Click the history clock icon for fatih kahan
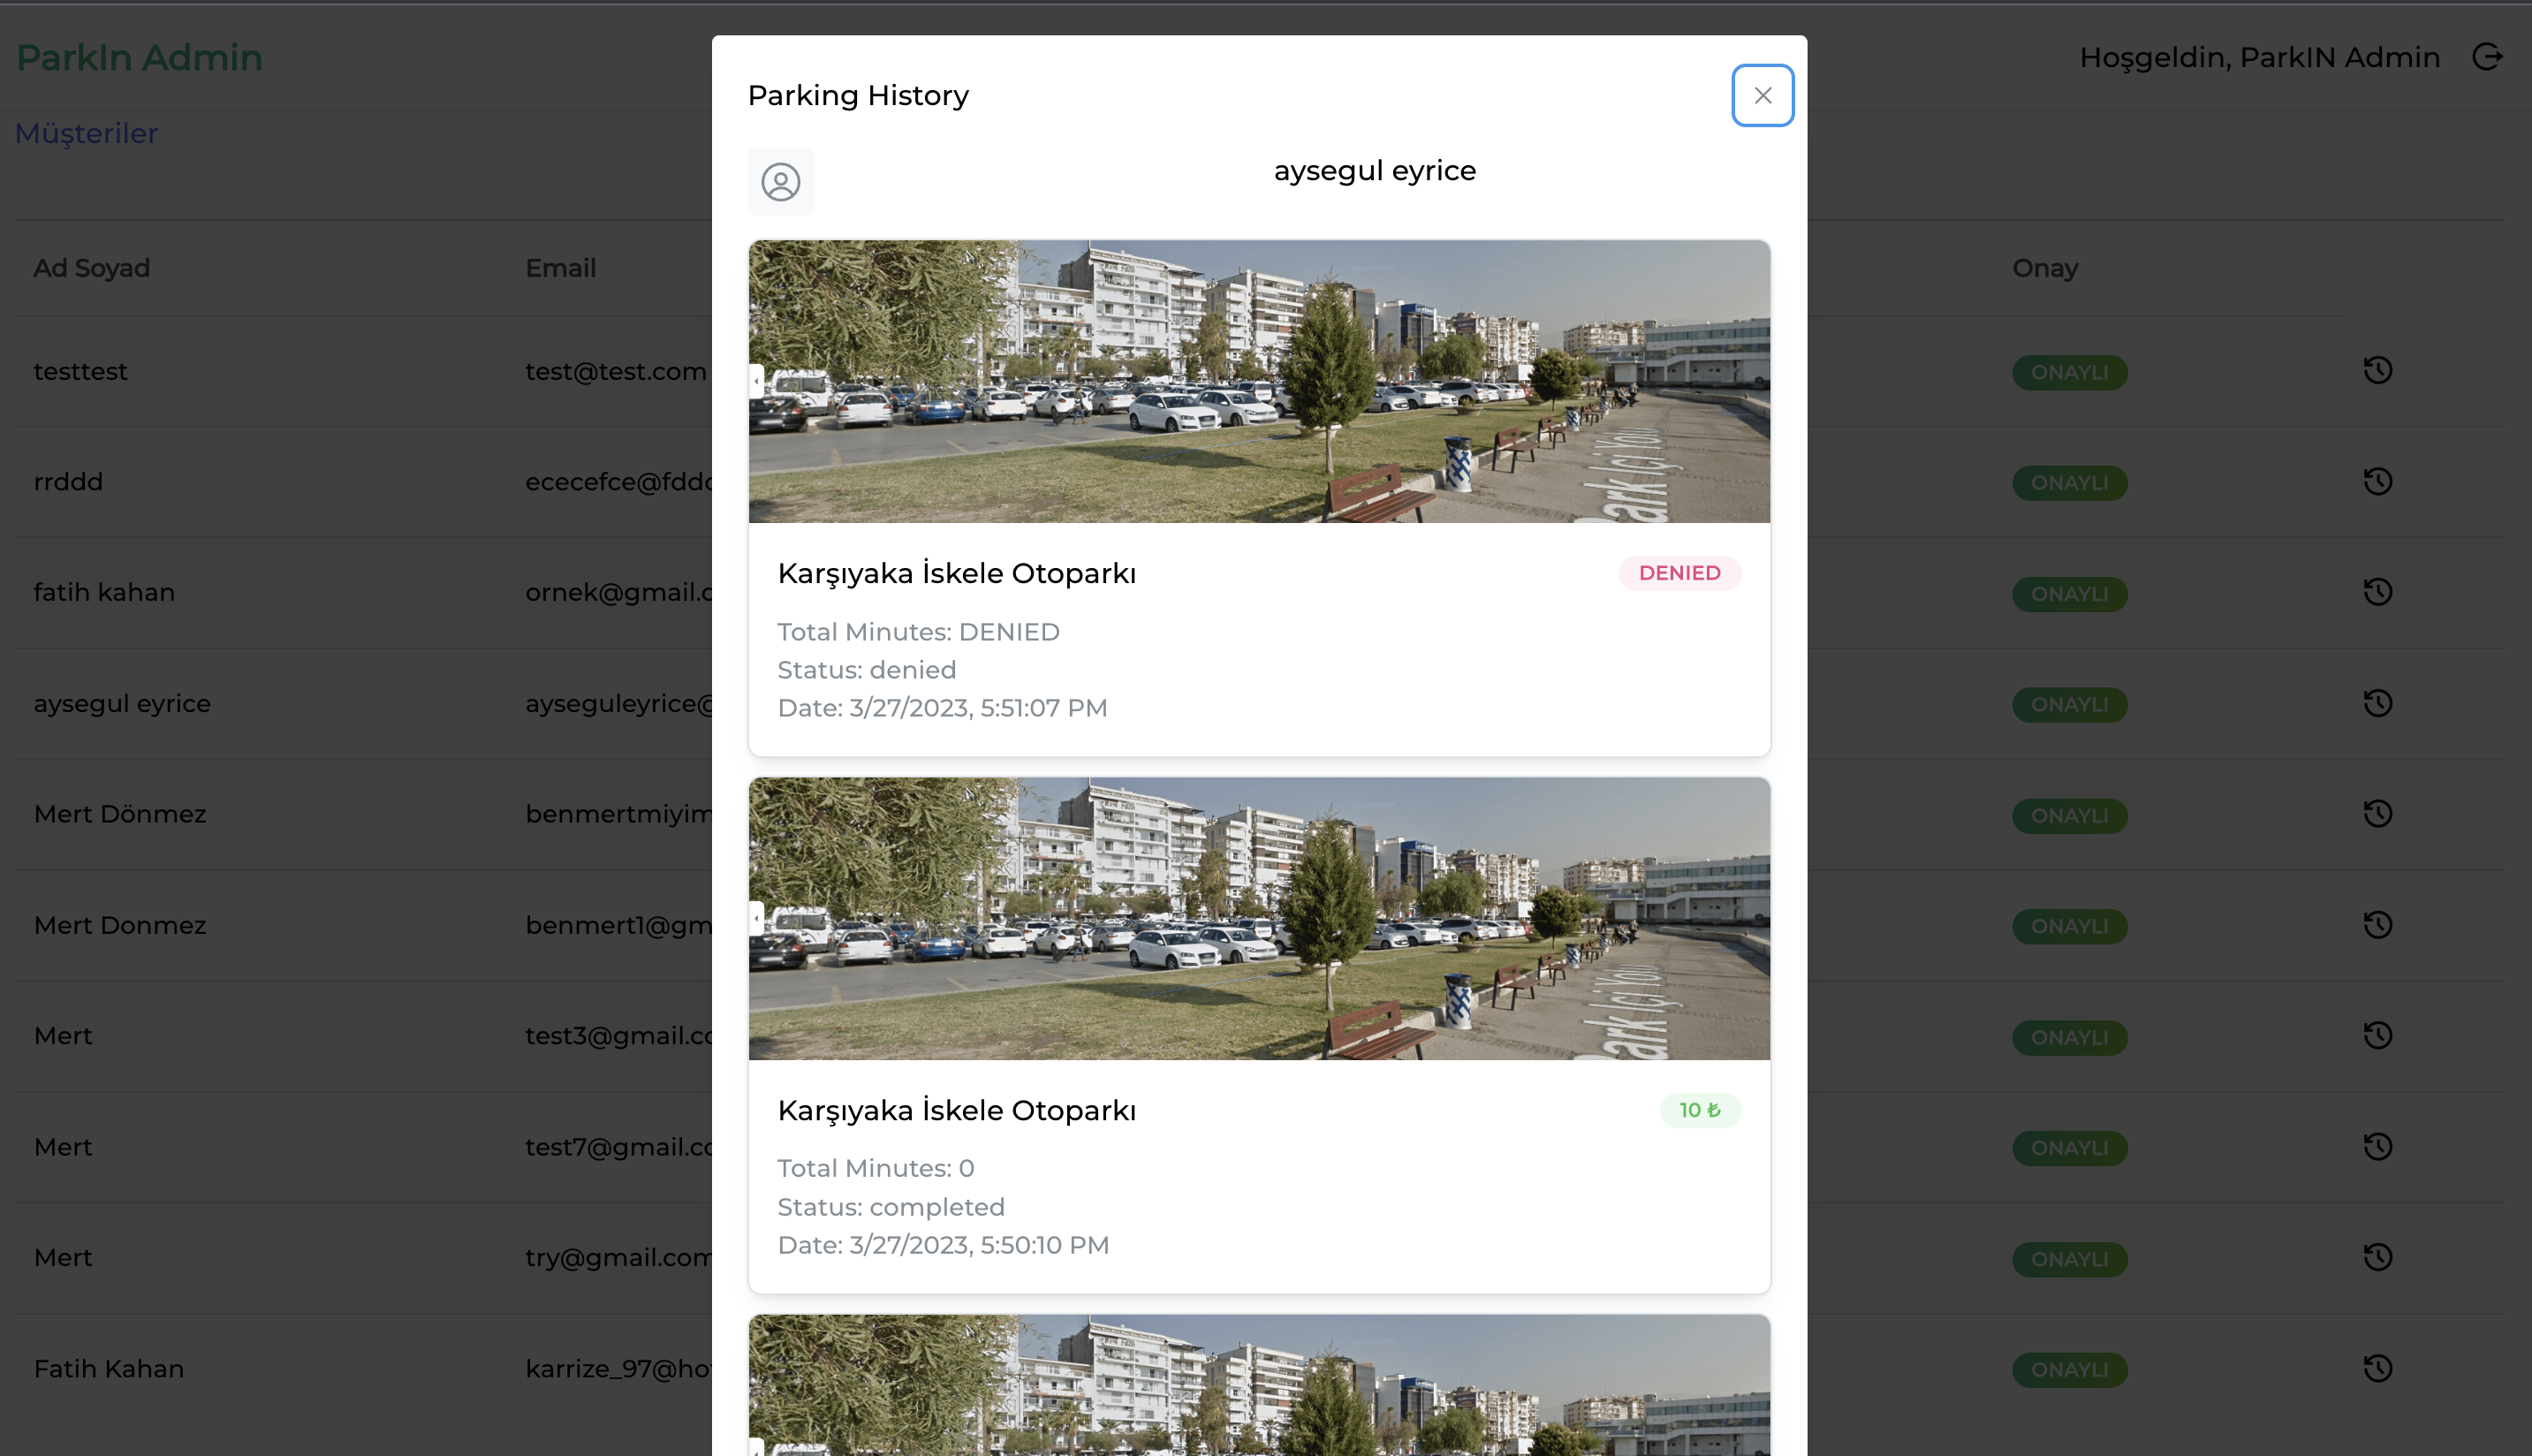 pos(2379,592)
